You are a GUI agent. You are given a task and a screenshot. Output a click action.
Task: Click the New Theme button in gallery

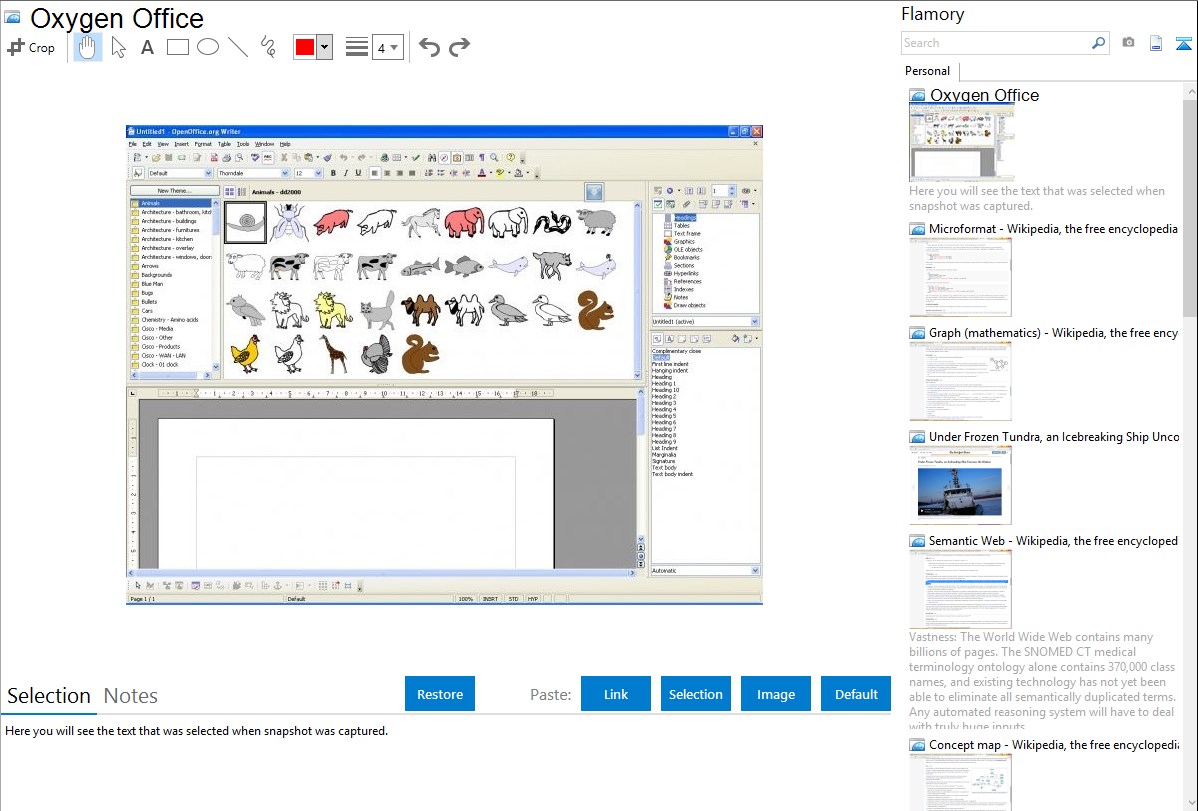tap(174, 191)
